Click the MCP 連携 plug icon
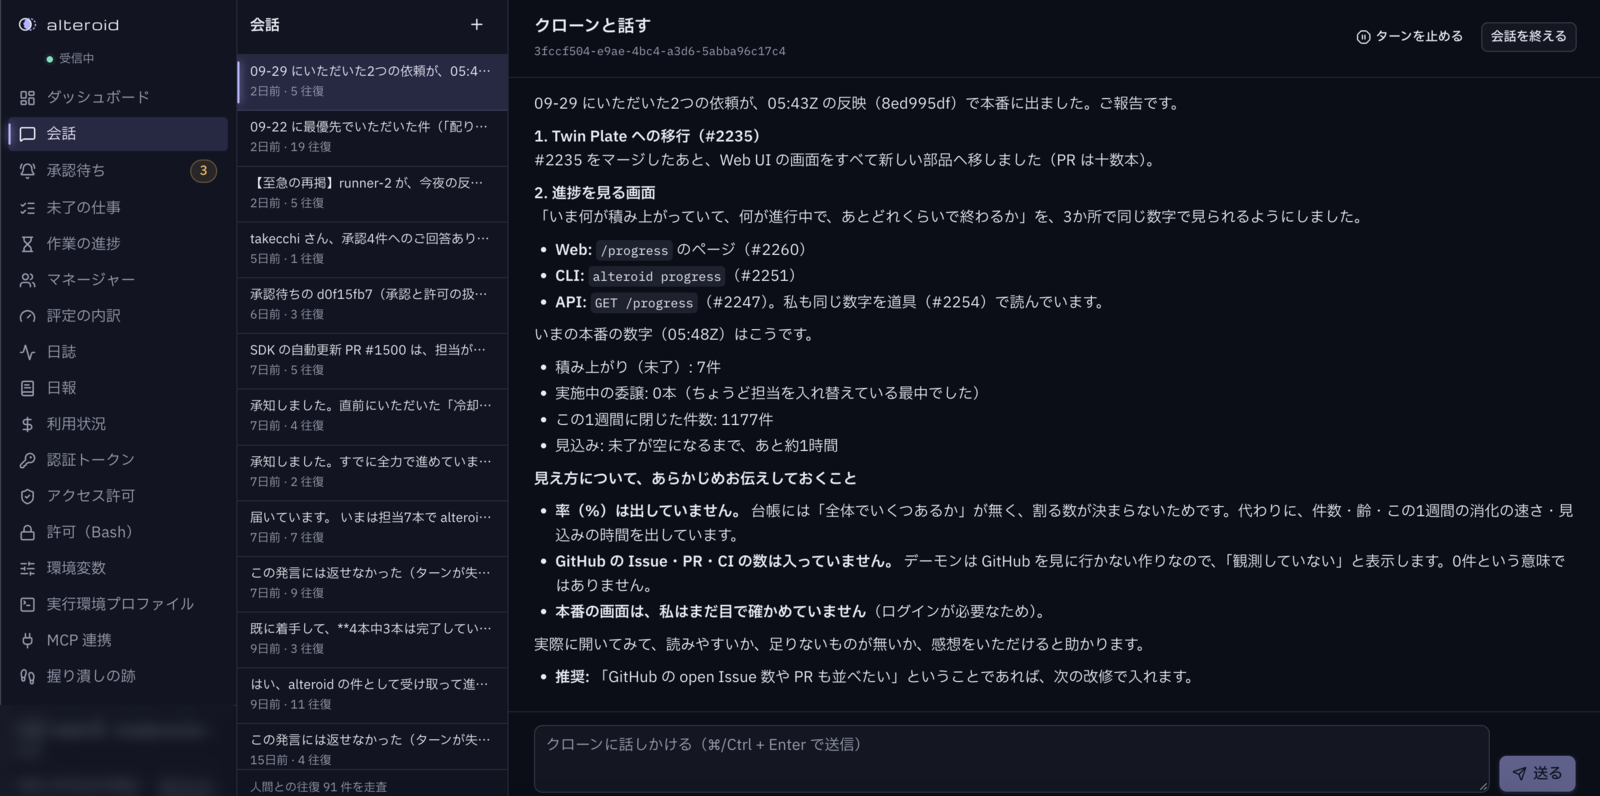The image size is (1600, 796). (27, 640)
